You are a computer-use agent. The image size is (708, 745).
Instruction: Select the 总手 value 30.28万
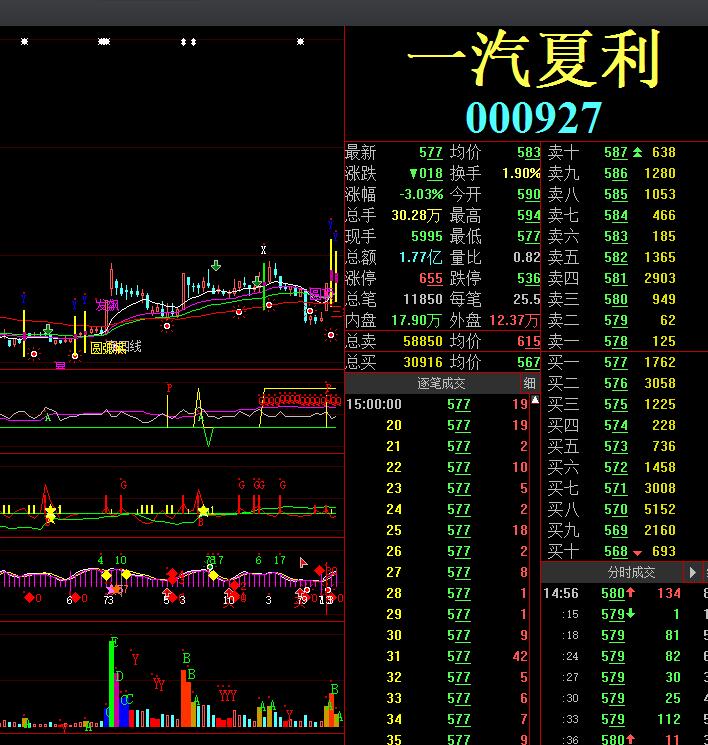pyautogui.click(x=416, y=216)
